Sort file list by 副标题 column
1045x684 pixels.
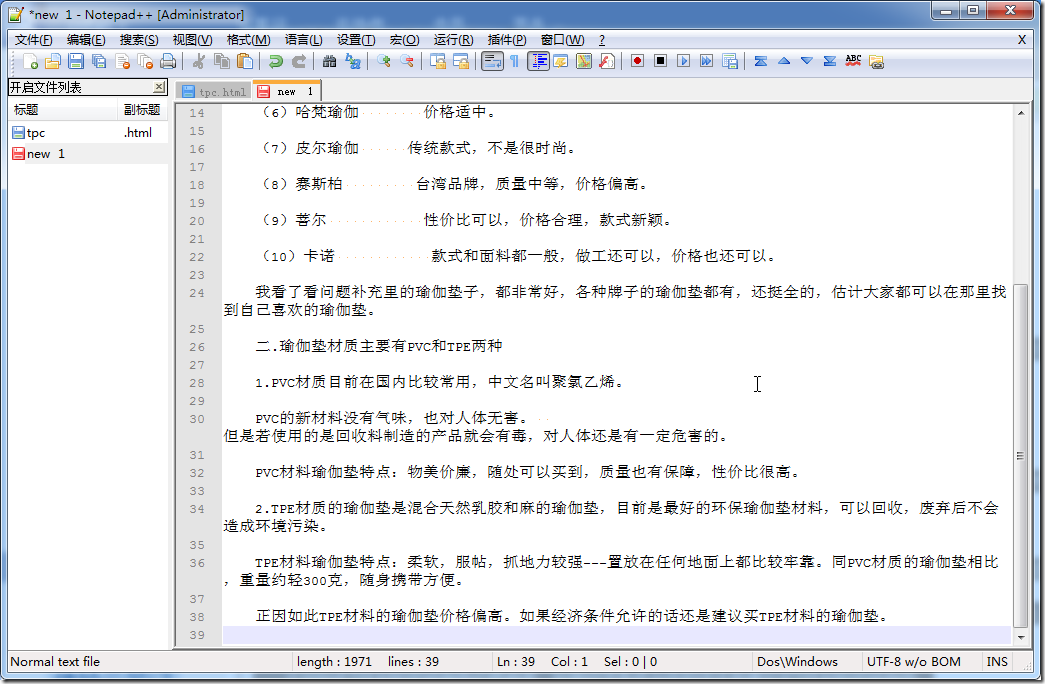tap(143, 110)
